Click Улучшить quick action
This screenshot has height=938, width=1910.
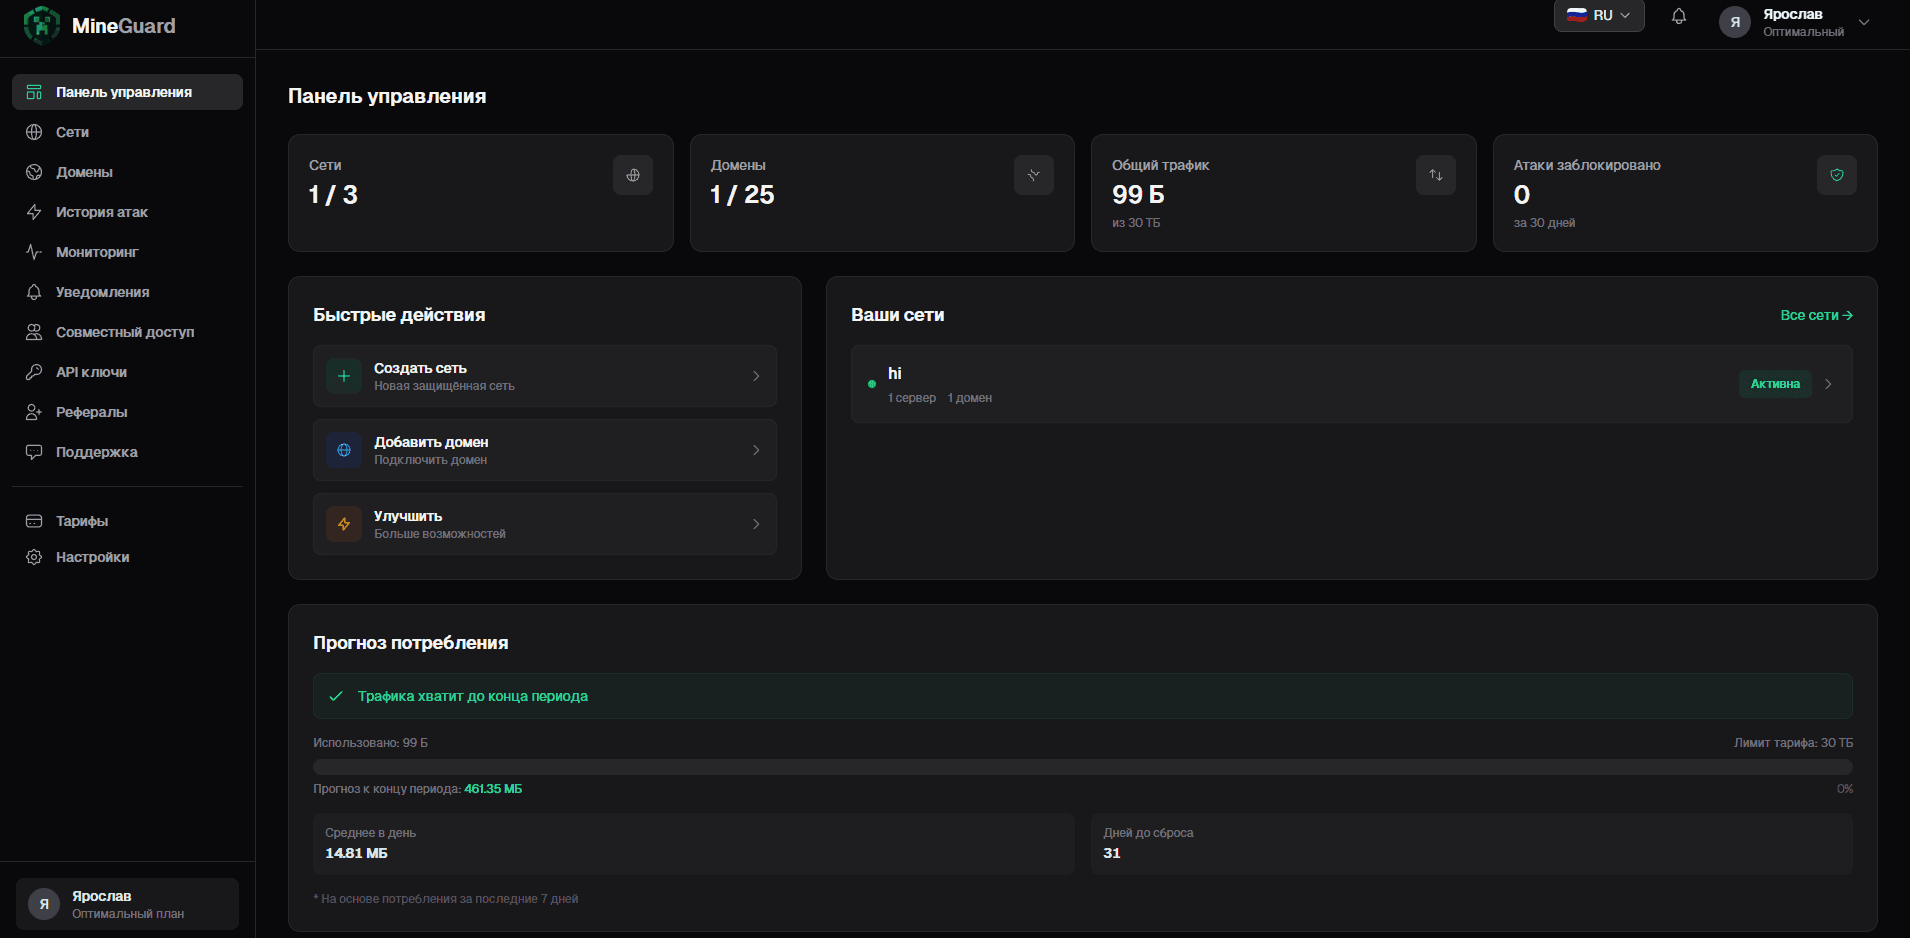pyautogui.click(x=545, y=524)
